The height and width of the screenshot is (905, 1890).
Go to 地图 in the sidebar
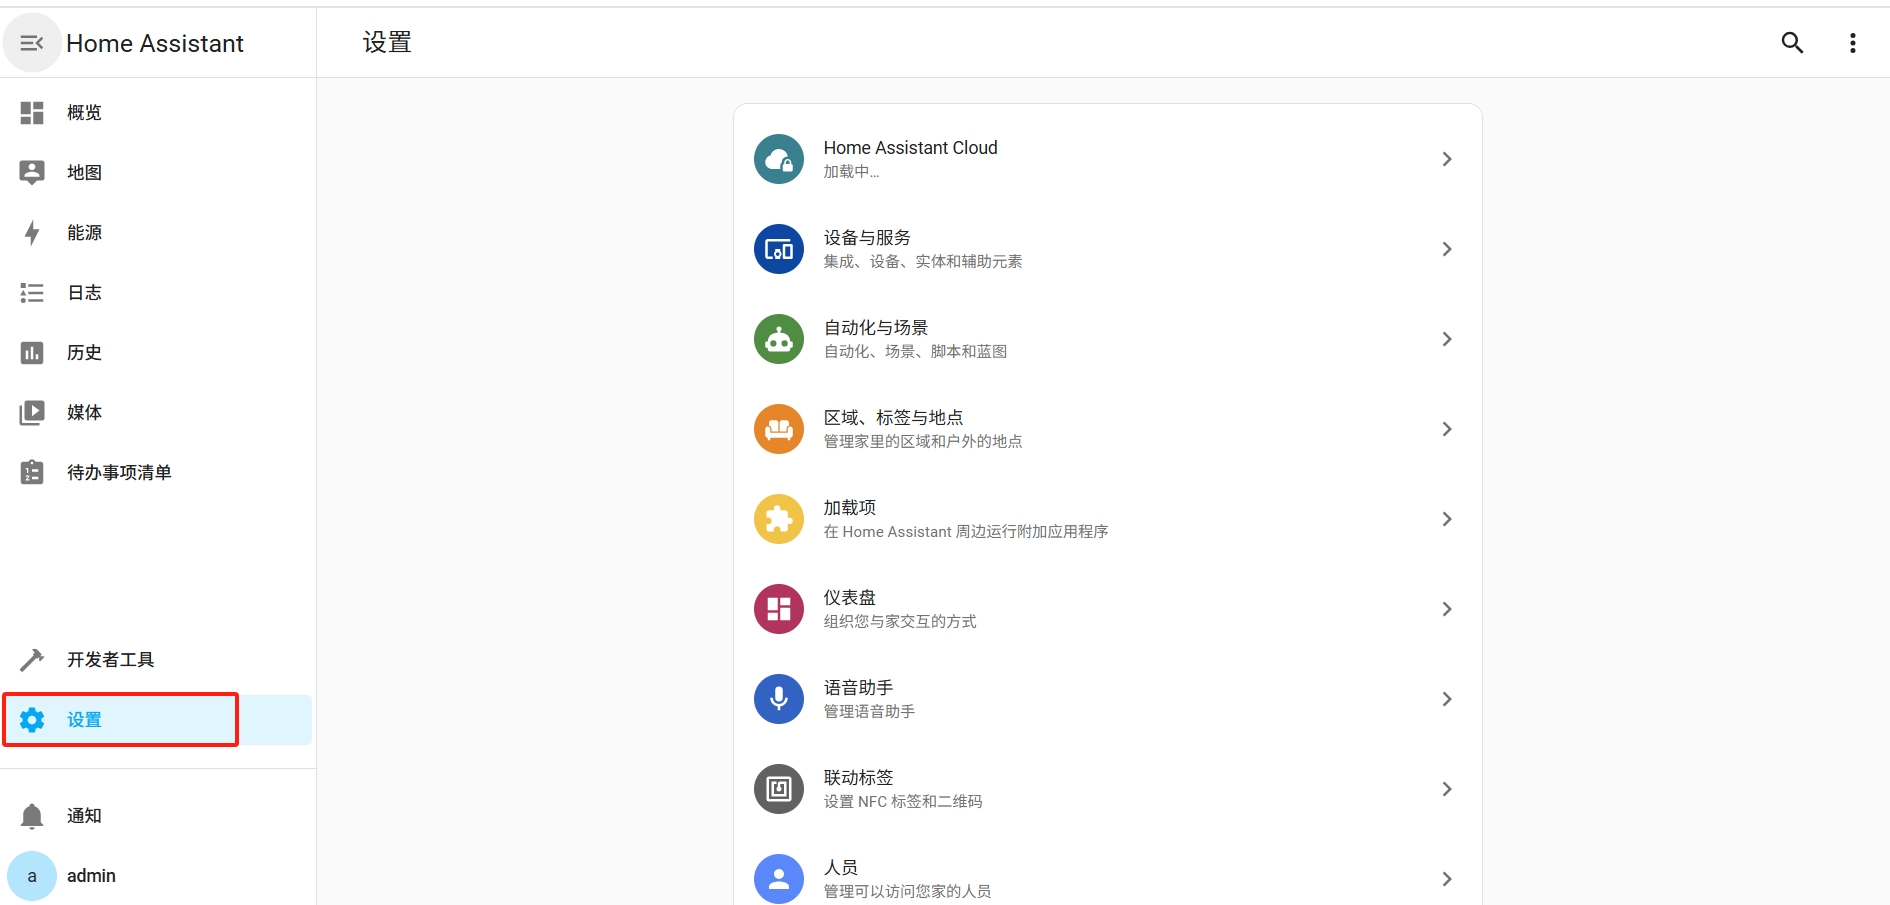84,173
